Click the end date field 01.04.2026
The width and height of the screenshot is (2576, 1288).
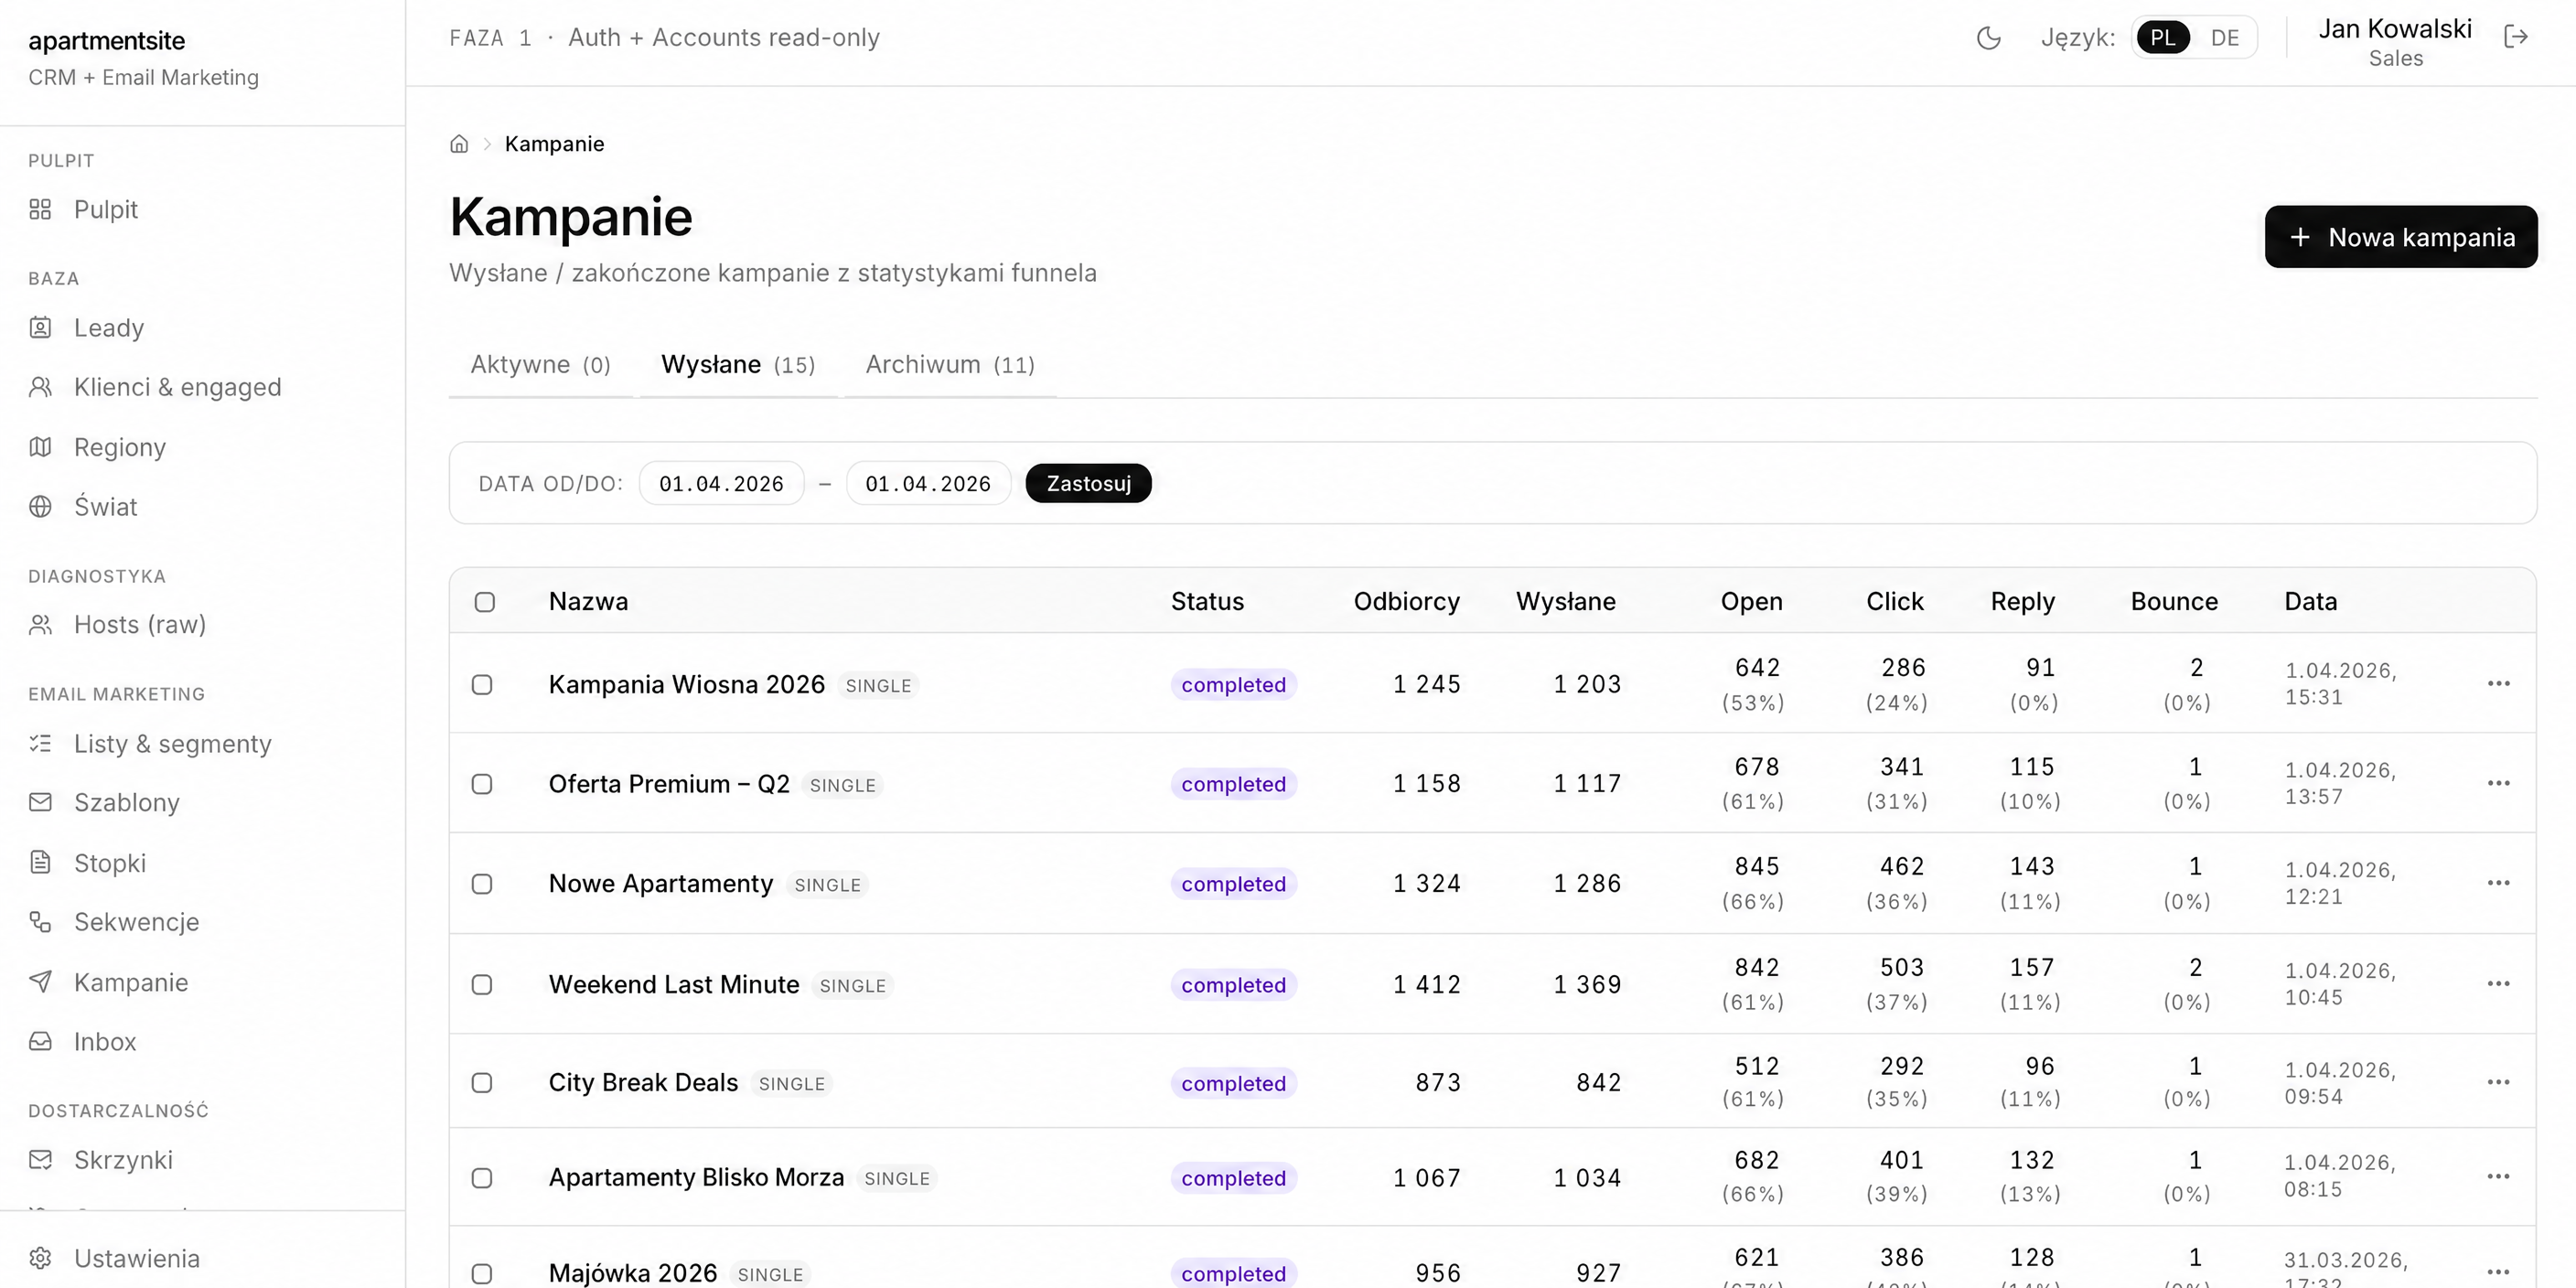[x=928, y=484]
